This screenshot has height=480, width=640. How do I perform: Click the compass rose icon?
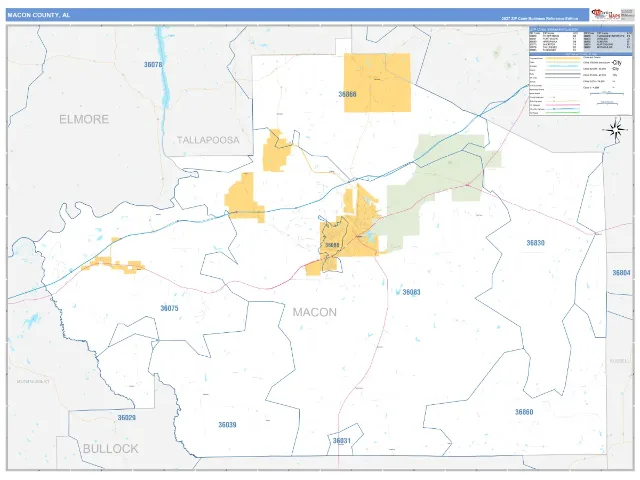pyautogui.click(x=616, y=130)
